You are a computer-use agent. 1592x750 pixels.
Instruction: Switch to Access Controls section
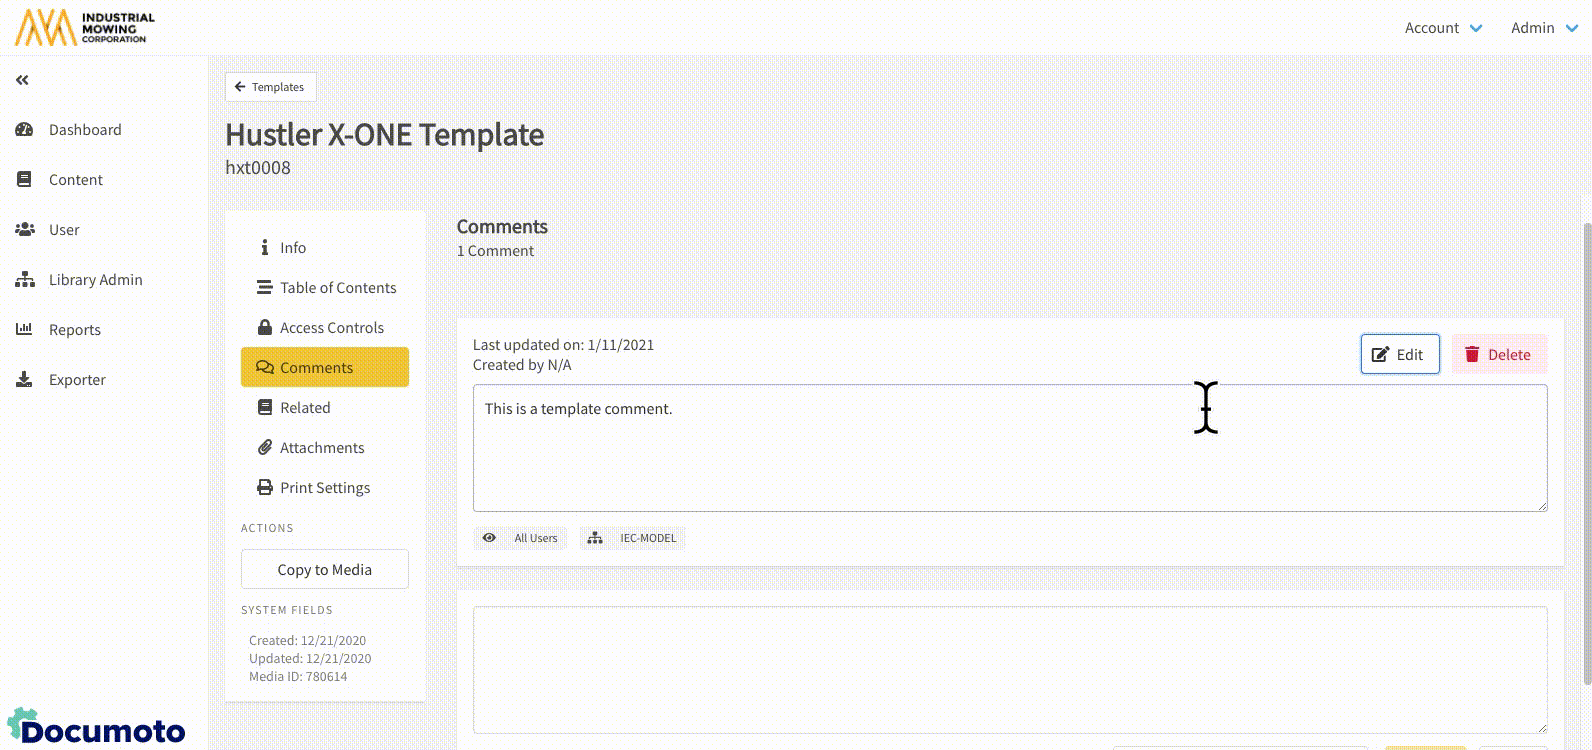pos(331,328)
